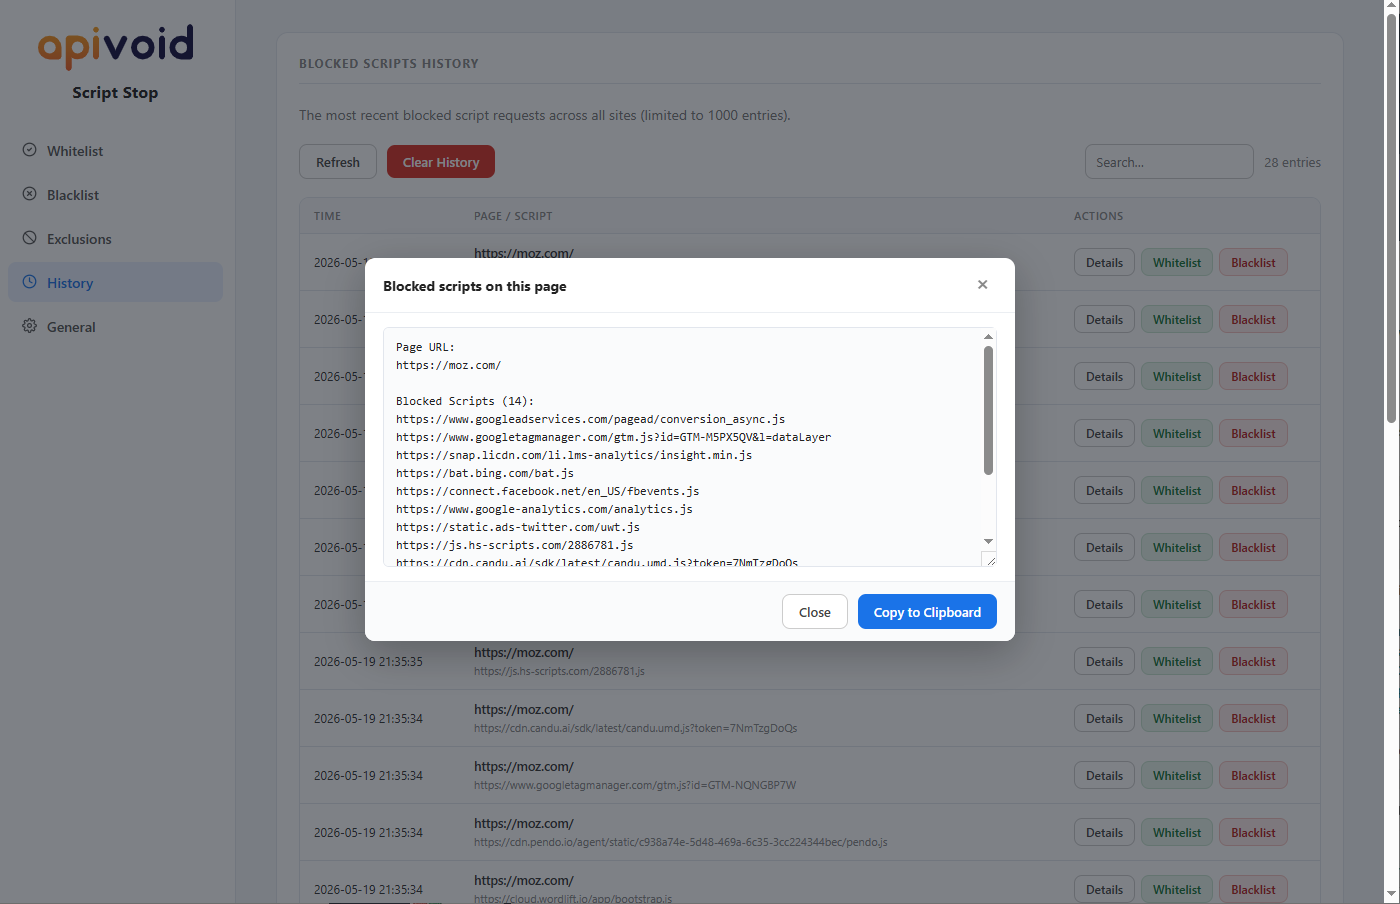Click the google-analytics.com/analytics.js line
Screen dimensions: 1400x904
[544, 509]
